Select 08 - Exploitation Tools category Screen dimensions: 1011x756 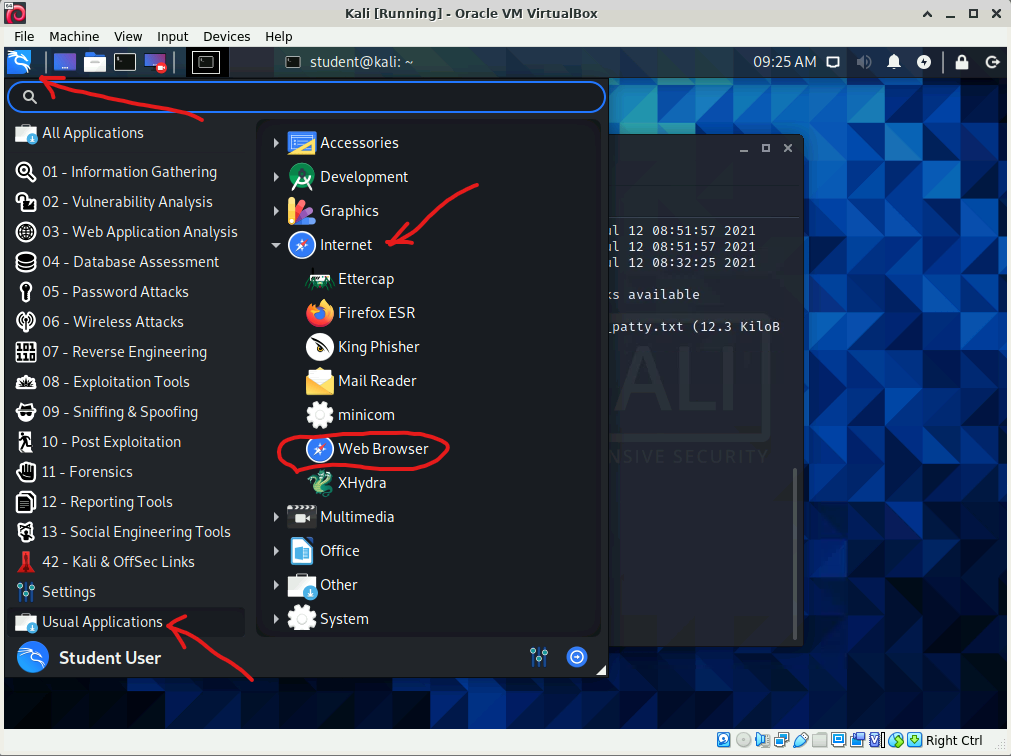[x=126, y=382]
